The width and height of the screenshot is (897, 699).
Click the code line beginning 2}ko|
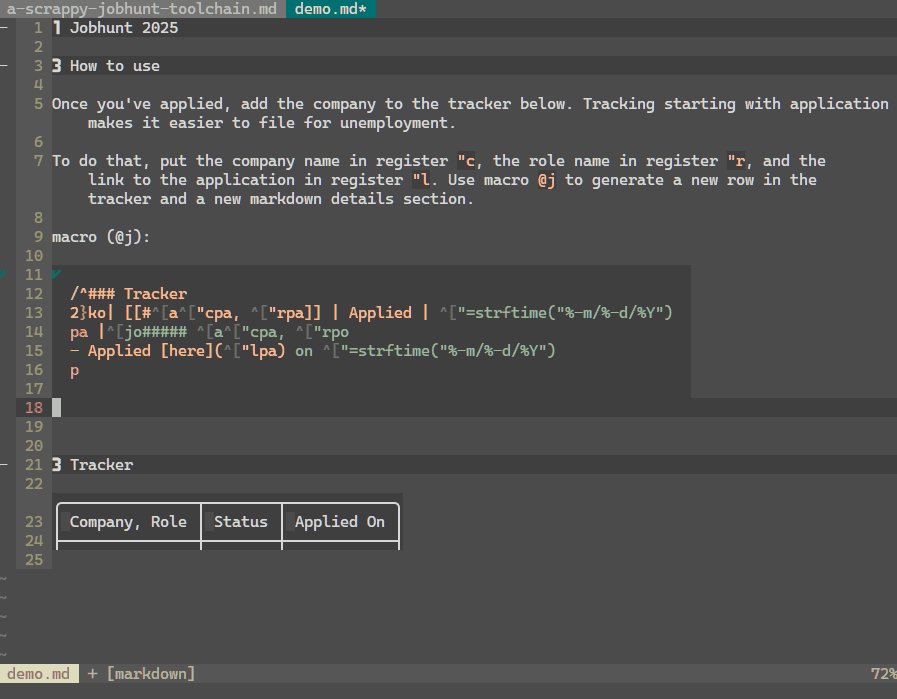(x=371, y=313)
